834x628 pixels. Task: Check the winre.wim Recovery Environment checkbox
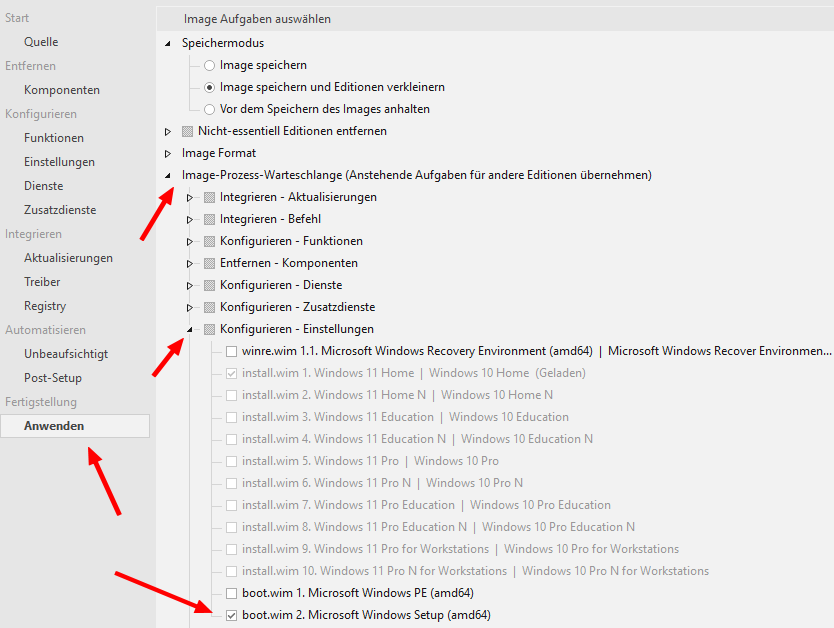[x=231, y=351]
